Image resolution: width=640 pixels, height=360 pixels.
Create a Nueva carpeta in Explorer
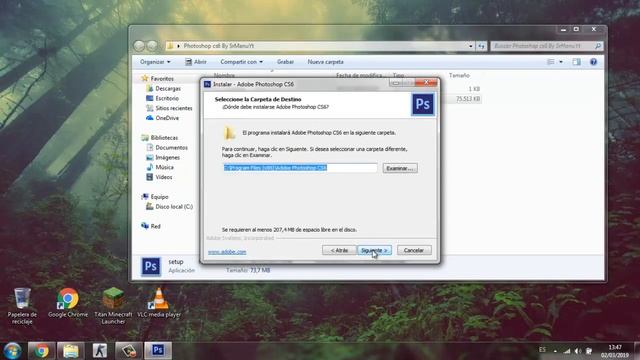tap(325, 62)
